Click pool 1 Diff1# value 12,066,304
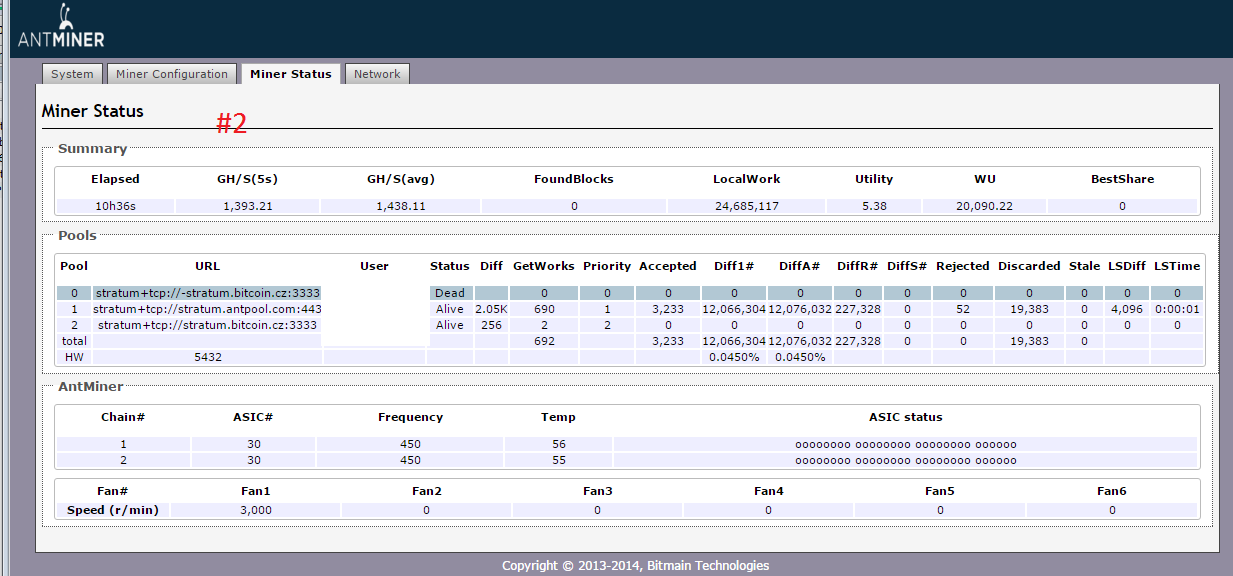 [734, 309]
